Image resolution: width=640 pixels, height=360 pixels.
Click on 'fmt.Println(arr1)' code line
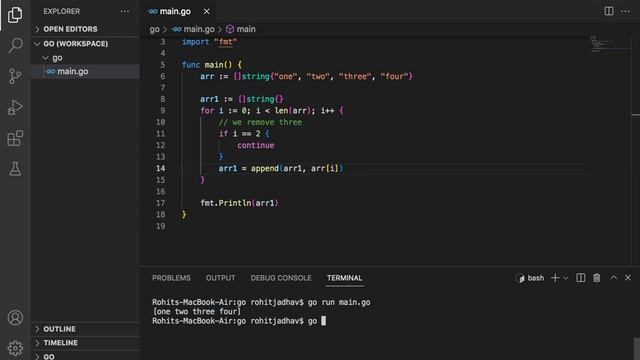pyautogui.click(x=239, y=203)
